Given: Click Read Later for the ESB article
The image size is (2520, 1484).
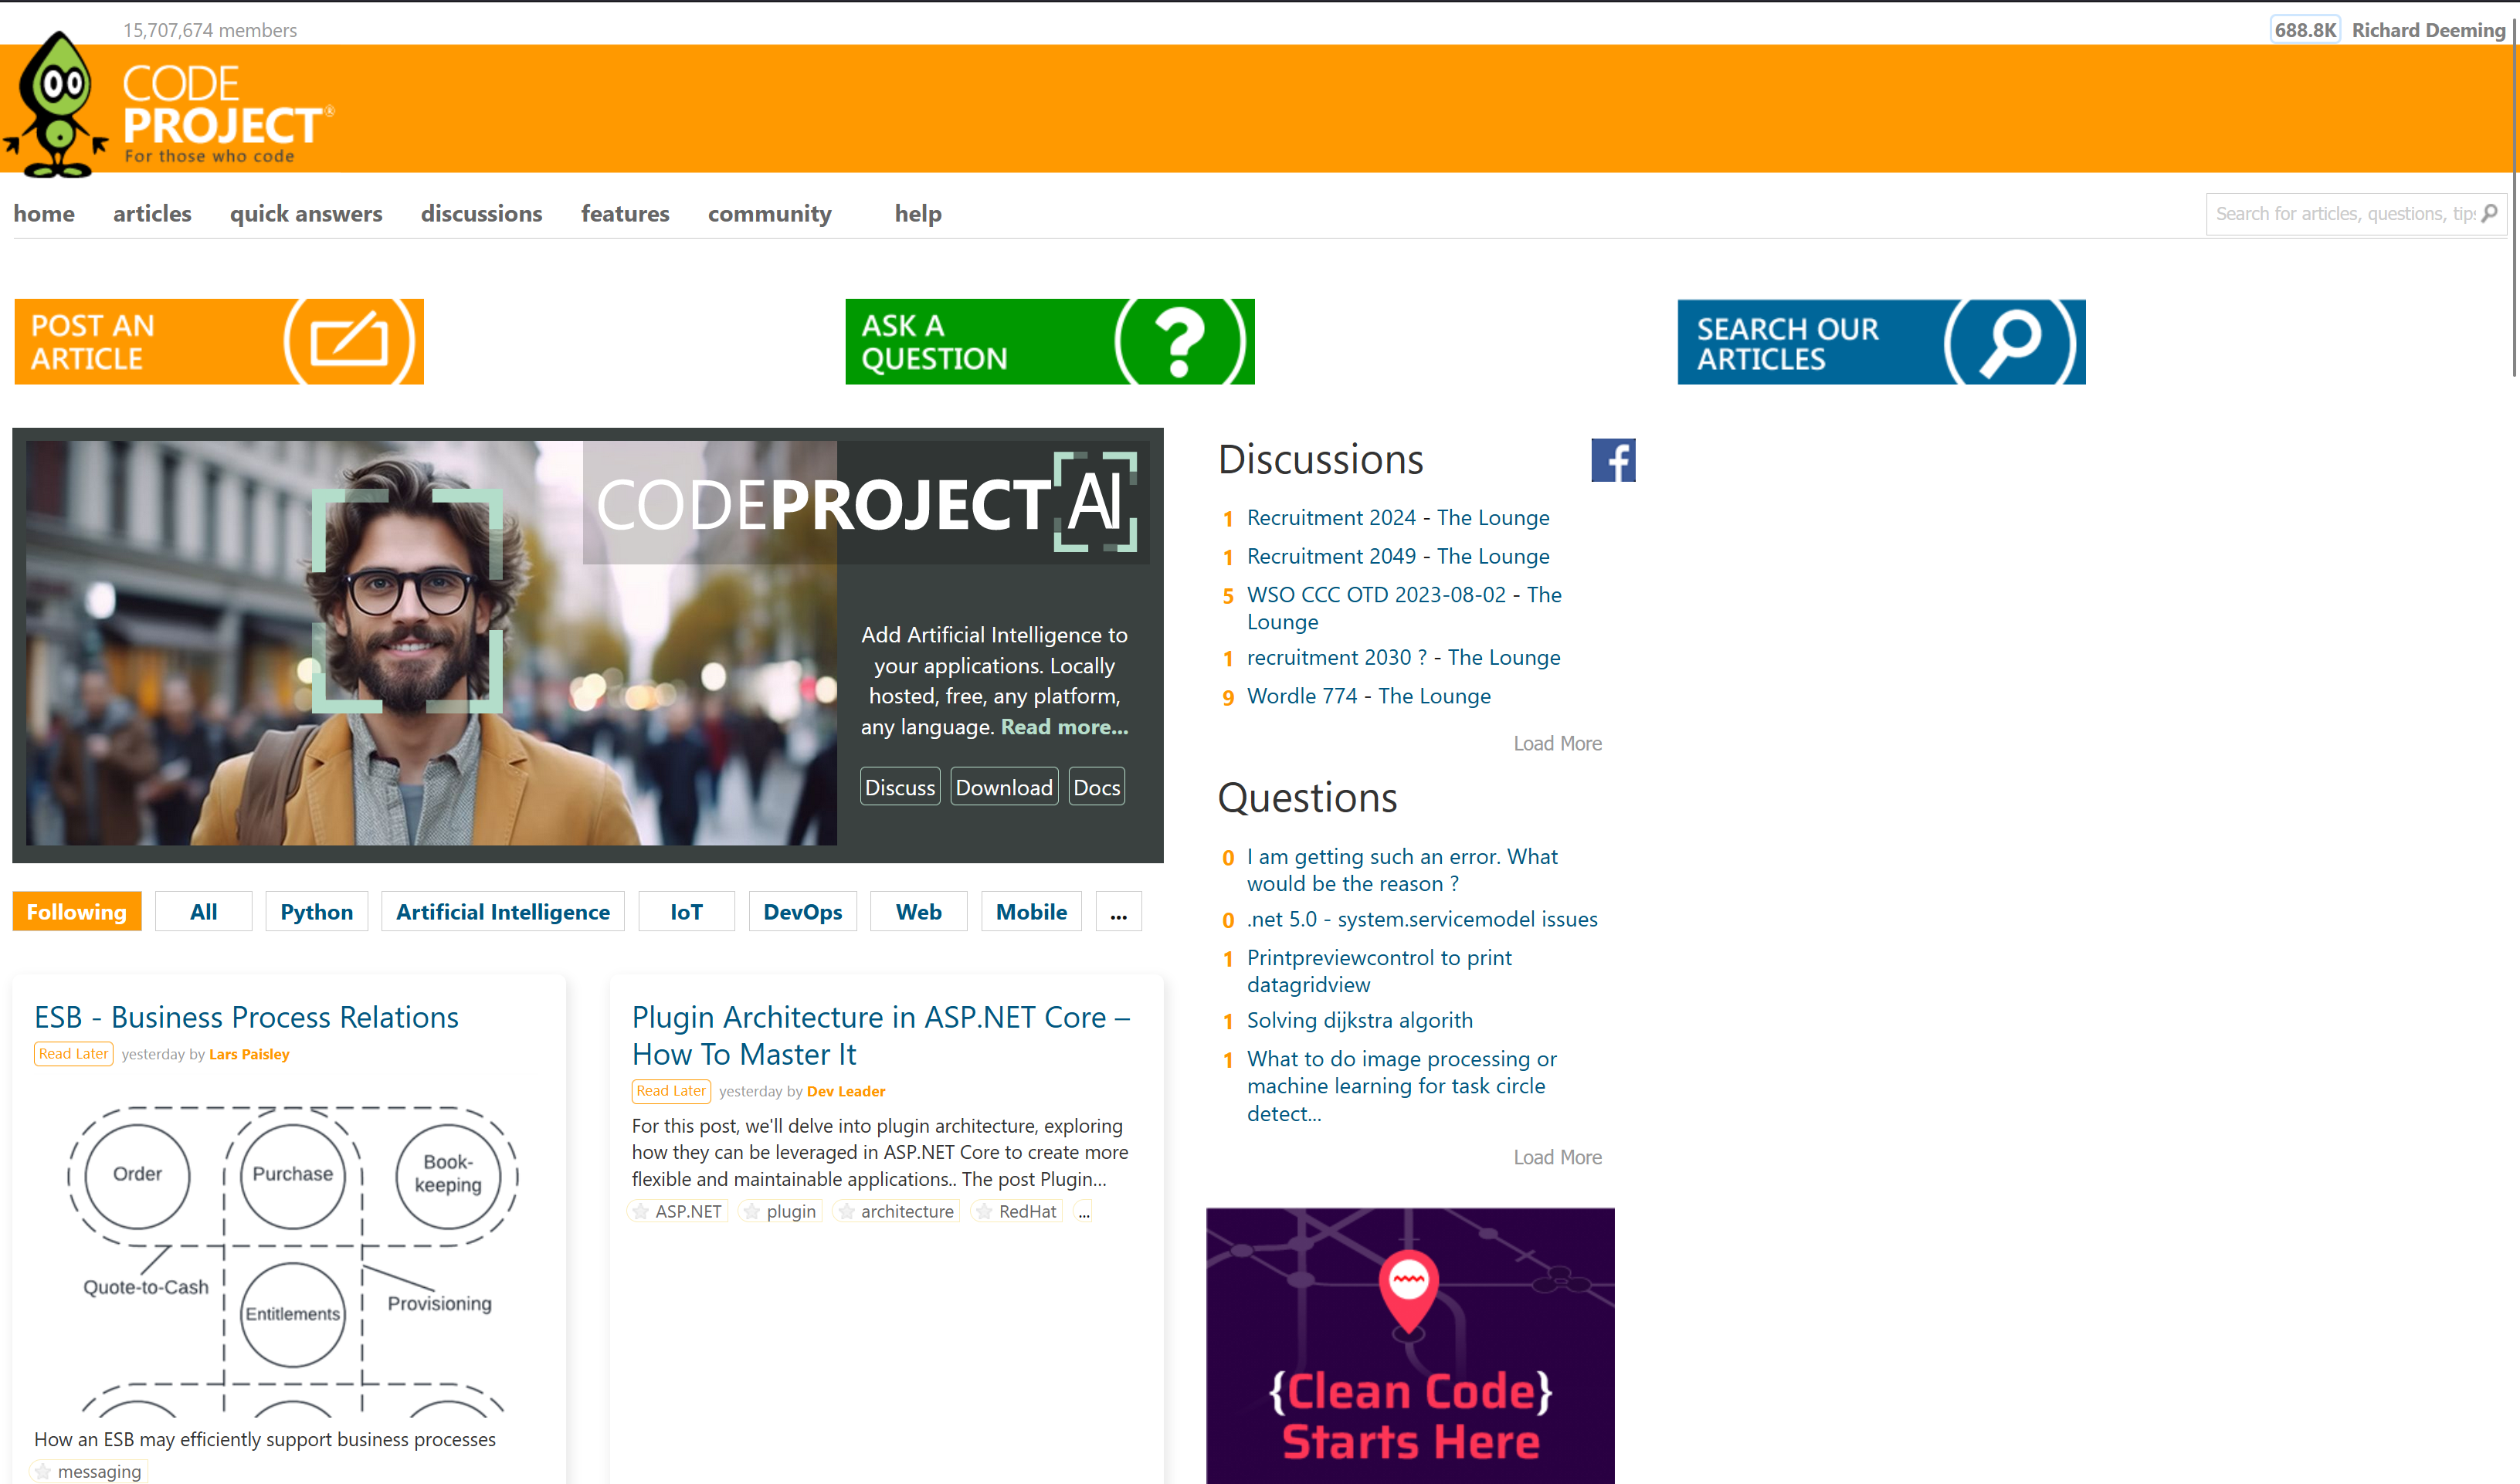Looking at the screenshot, I should 73,1054.
